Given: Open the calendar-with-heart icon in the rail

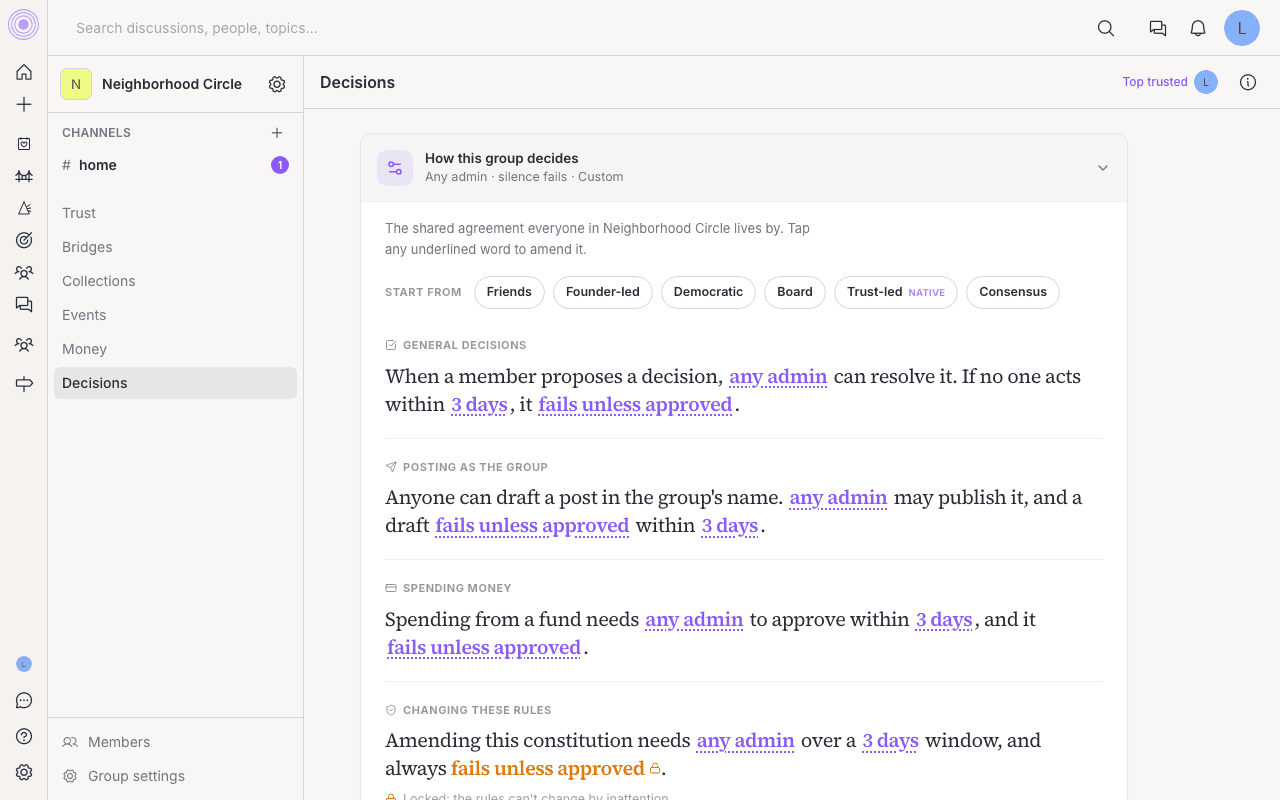Looking at the screenshot, I should (x=24, y=144).
